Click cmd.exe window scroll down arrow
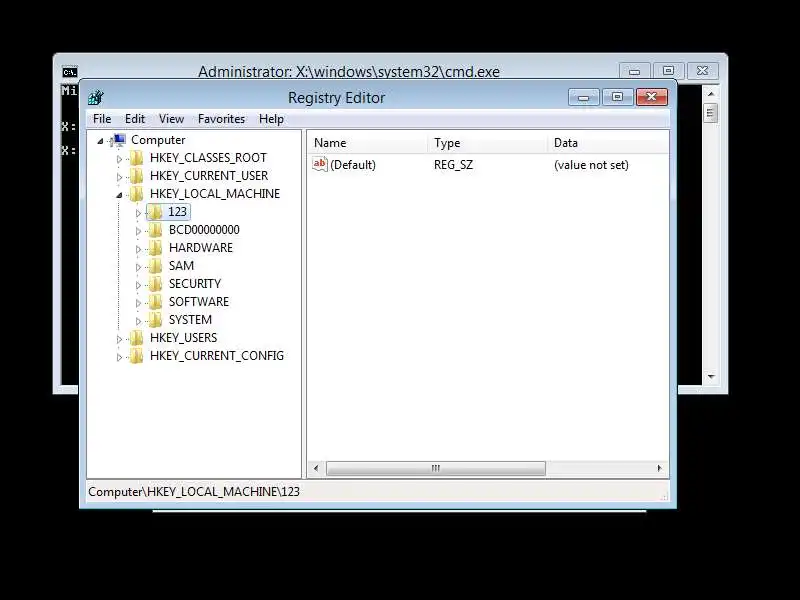 click(x=711, y=377)
